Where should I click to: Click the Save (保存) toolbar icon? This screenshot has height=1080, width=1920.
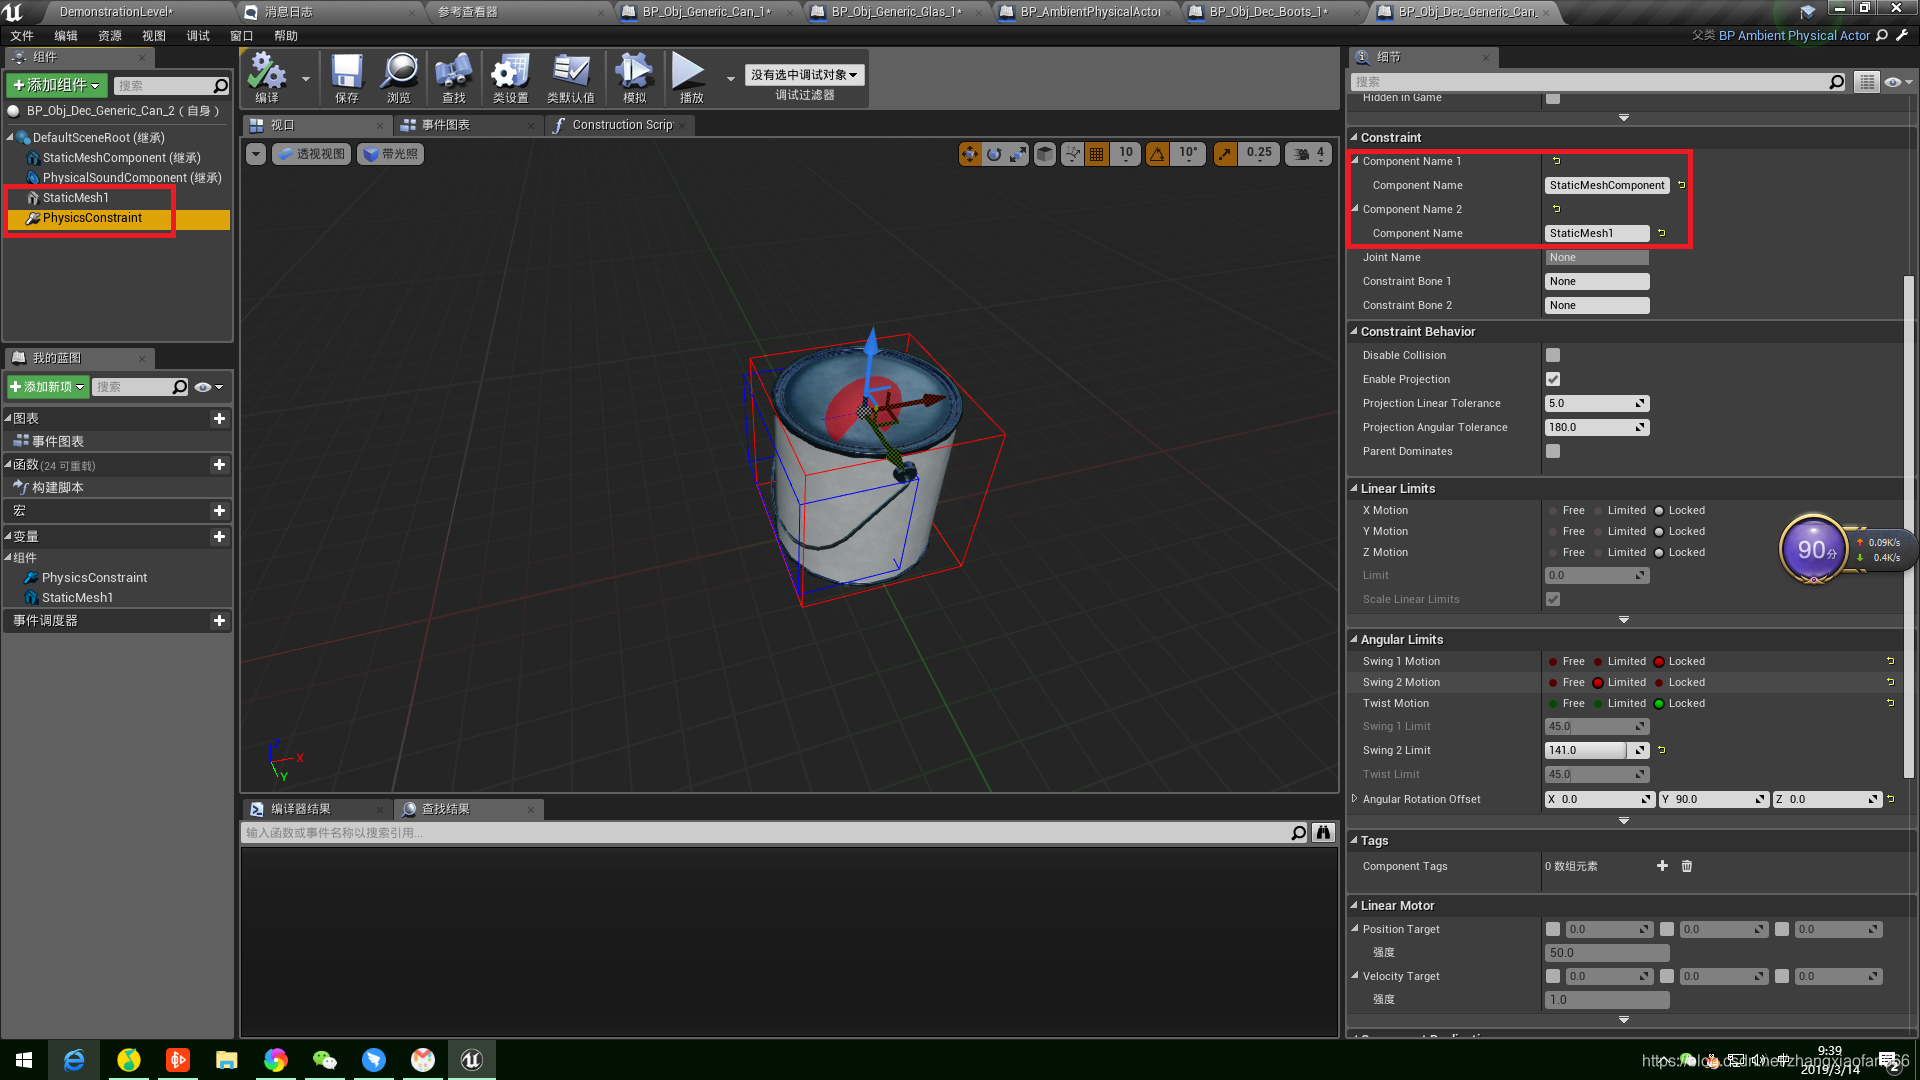point(347,72)
